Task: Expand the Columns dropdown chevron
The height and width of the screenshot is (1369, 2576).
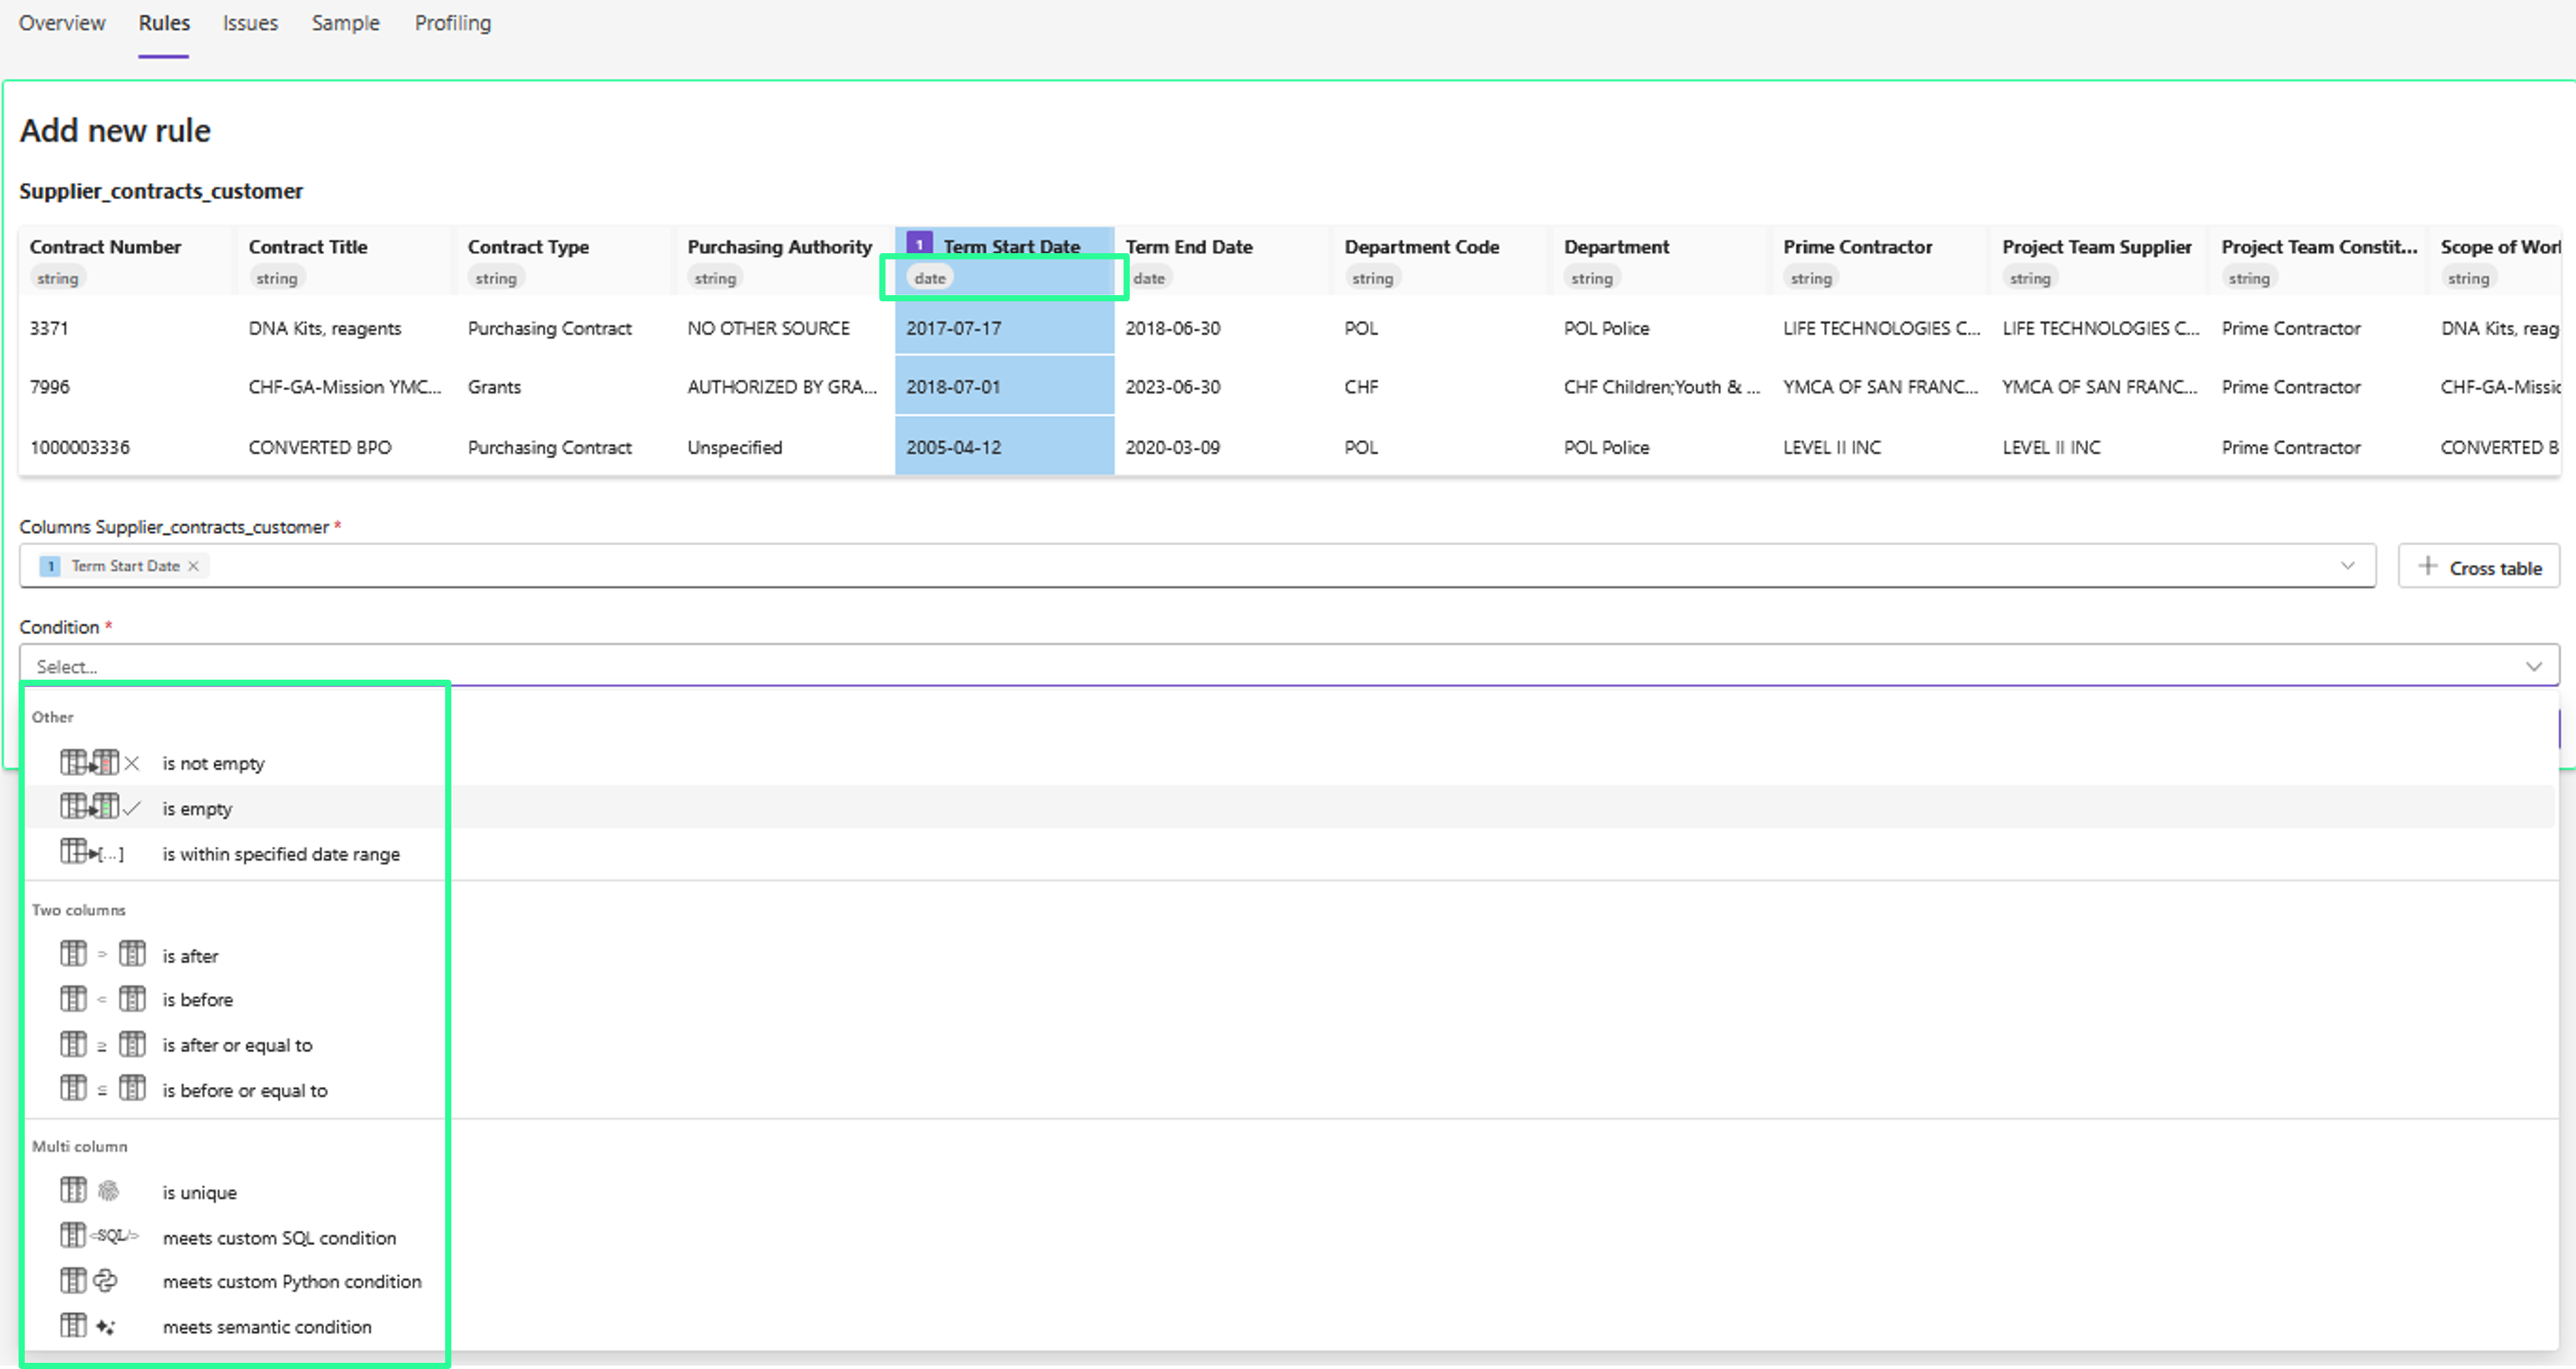Action: click(2347, 566)
